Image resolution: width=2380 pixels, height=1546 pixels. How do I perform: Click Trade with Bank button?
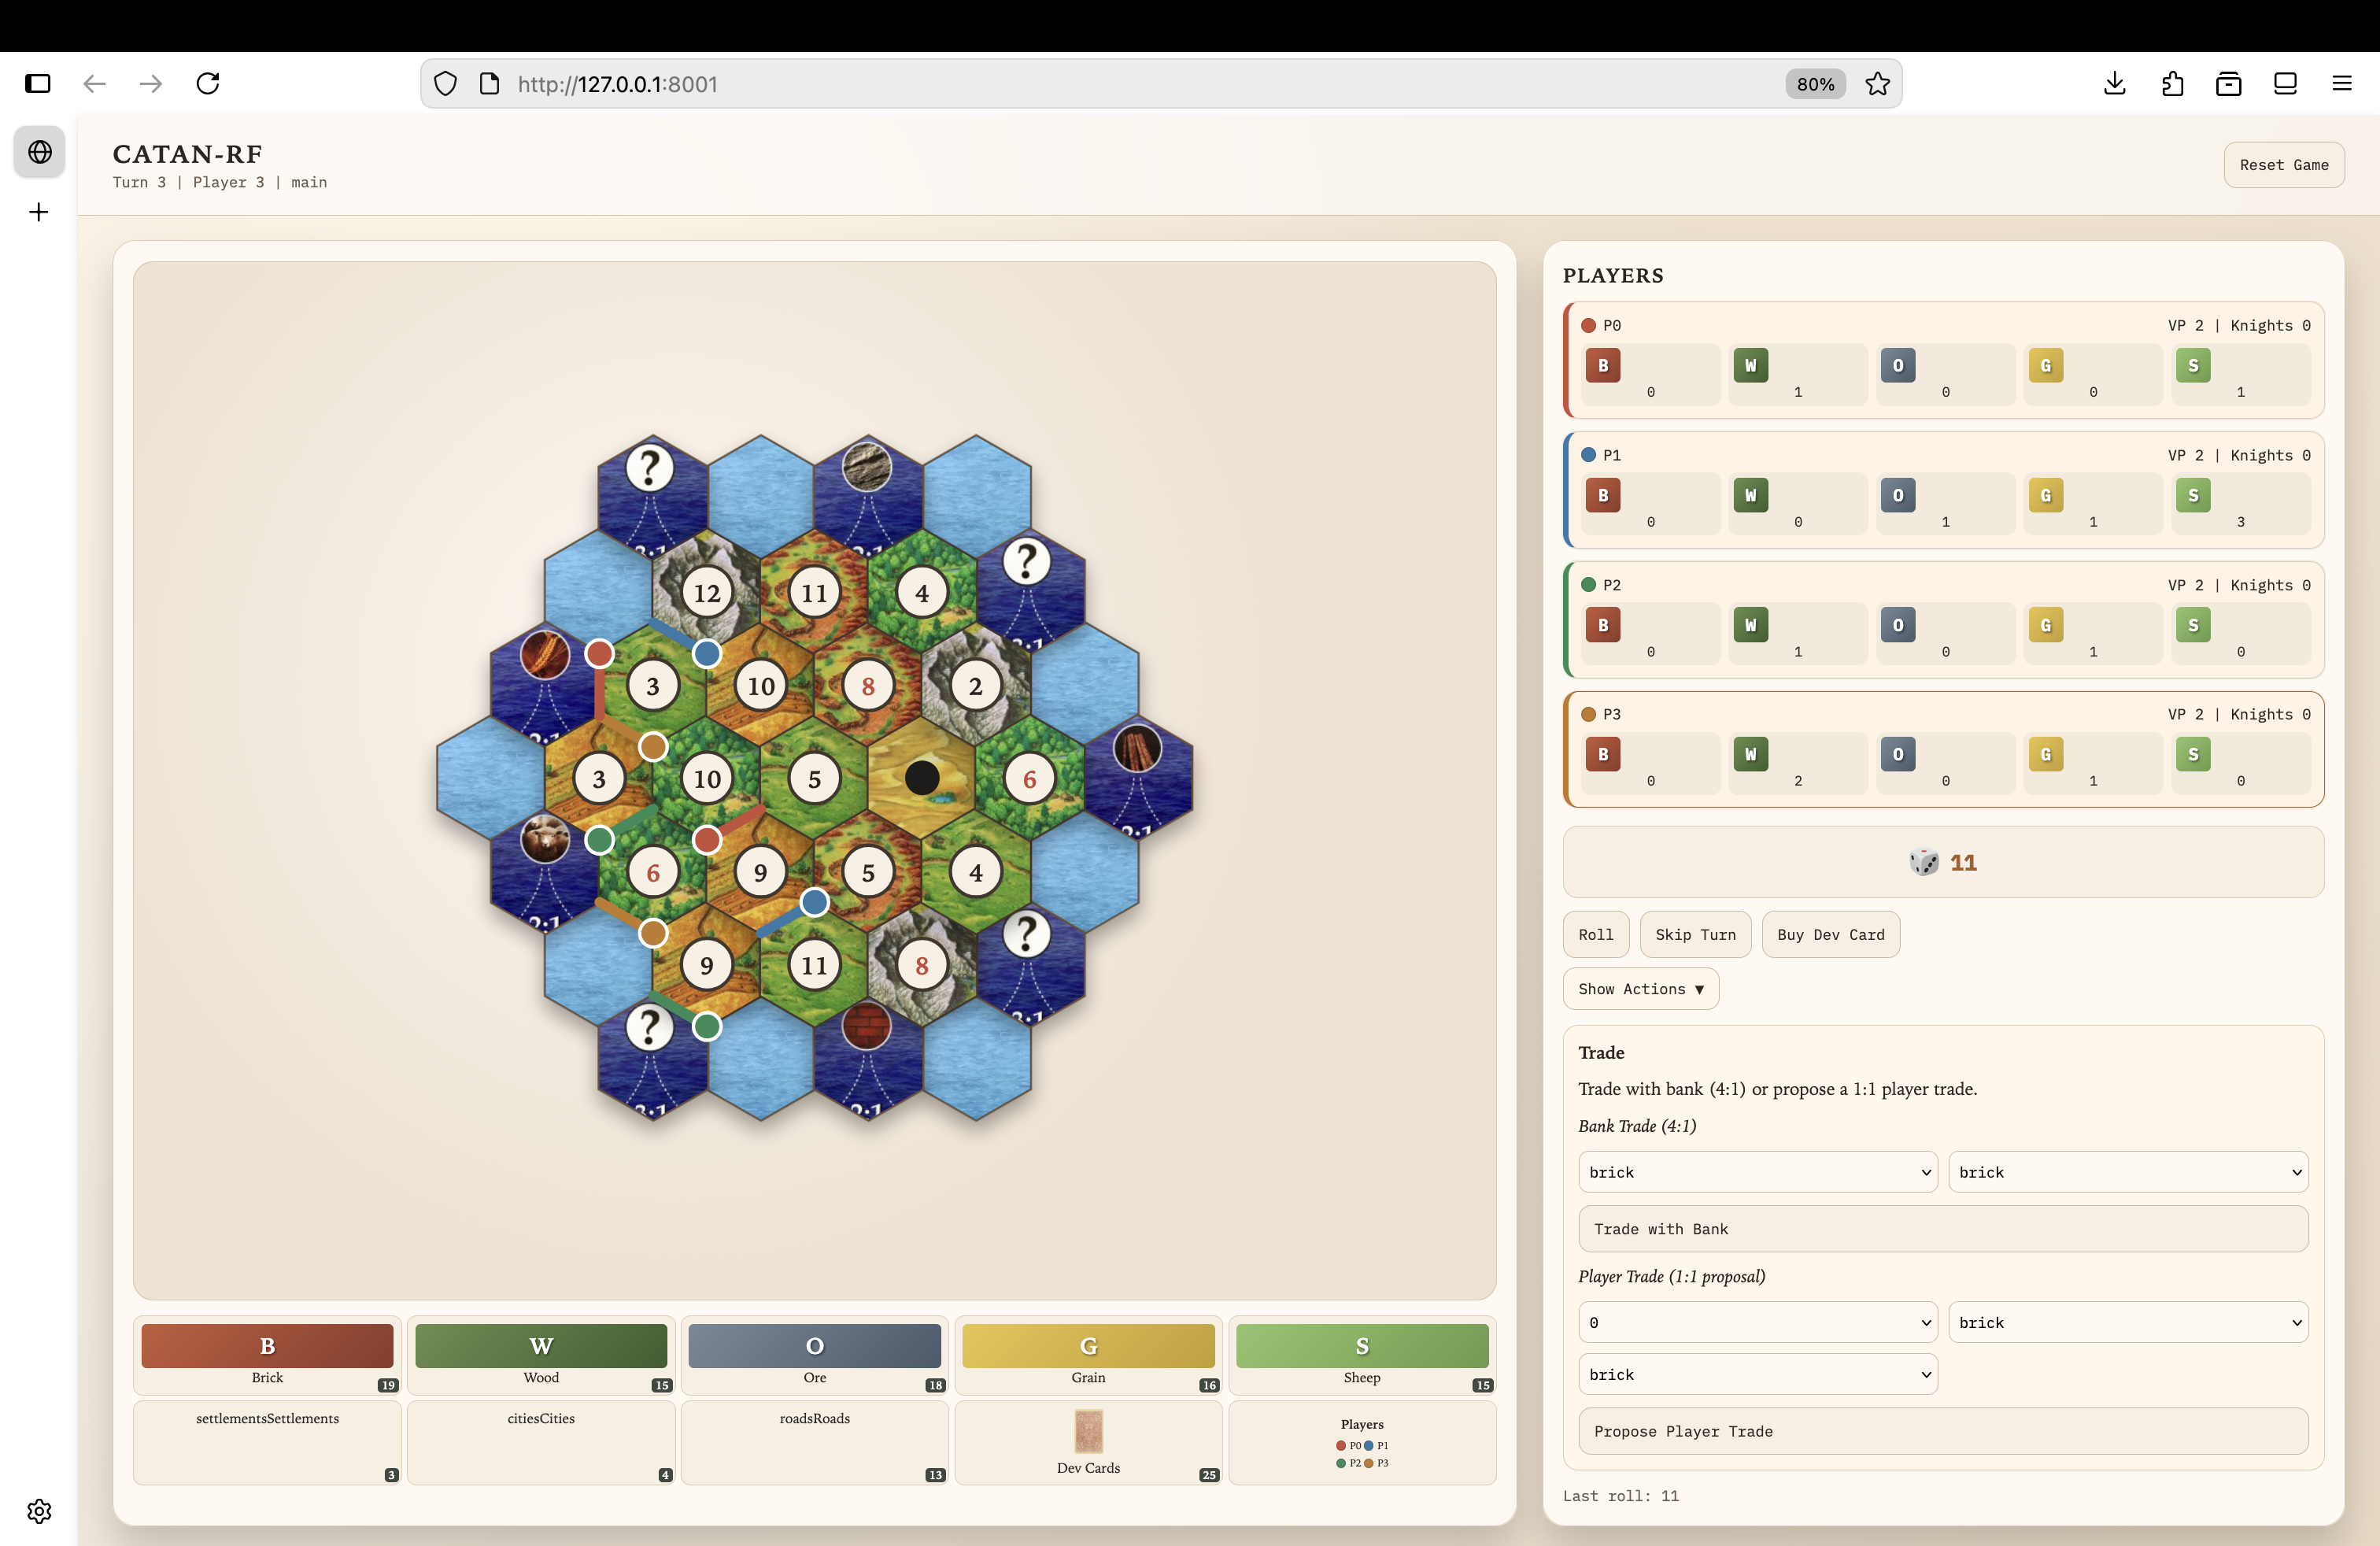click(x=1943, y=1229)
